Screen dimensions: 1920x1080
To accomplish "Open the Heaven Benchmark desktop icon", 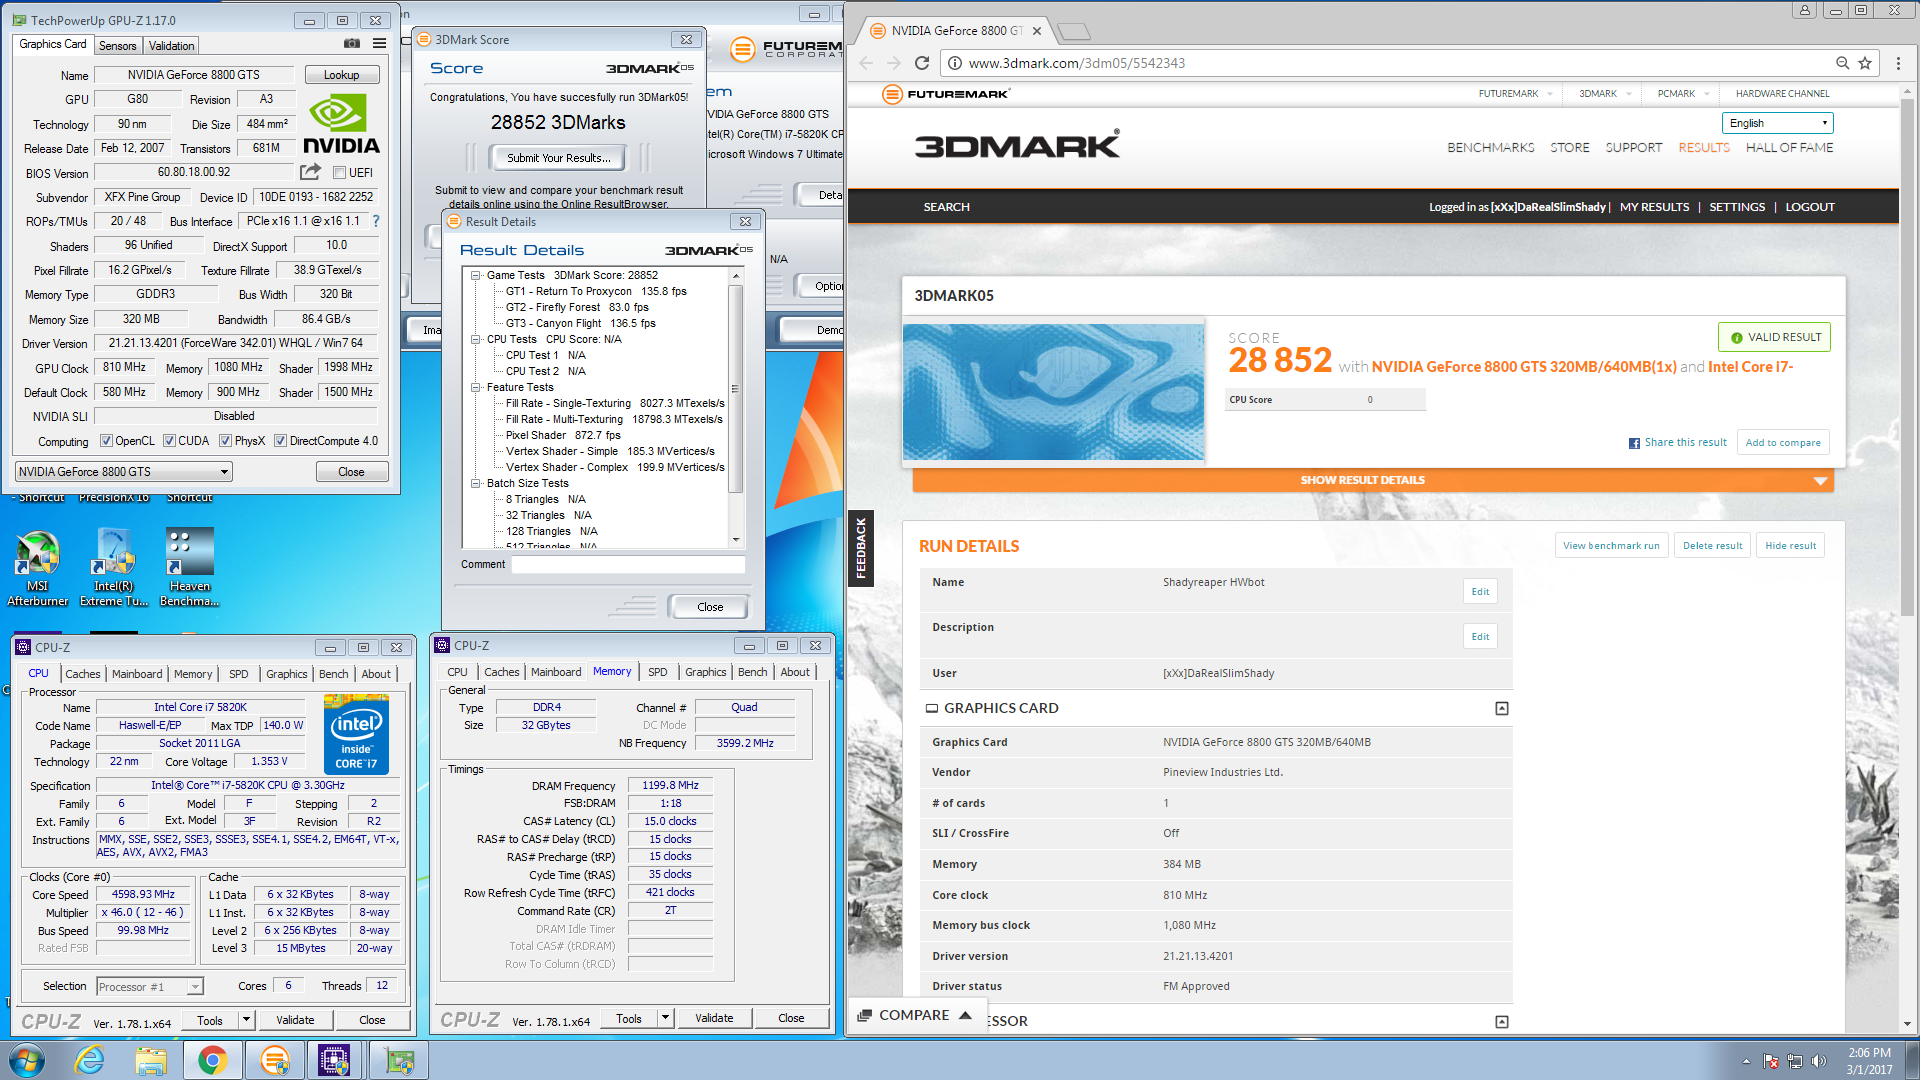I will (190, 567).
